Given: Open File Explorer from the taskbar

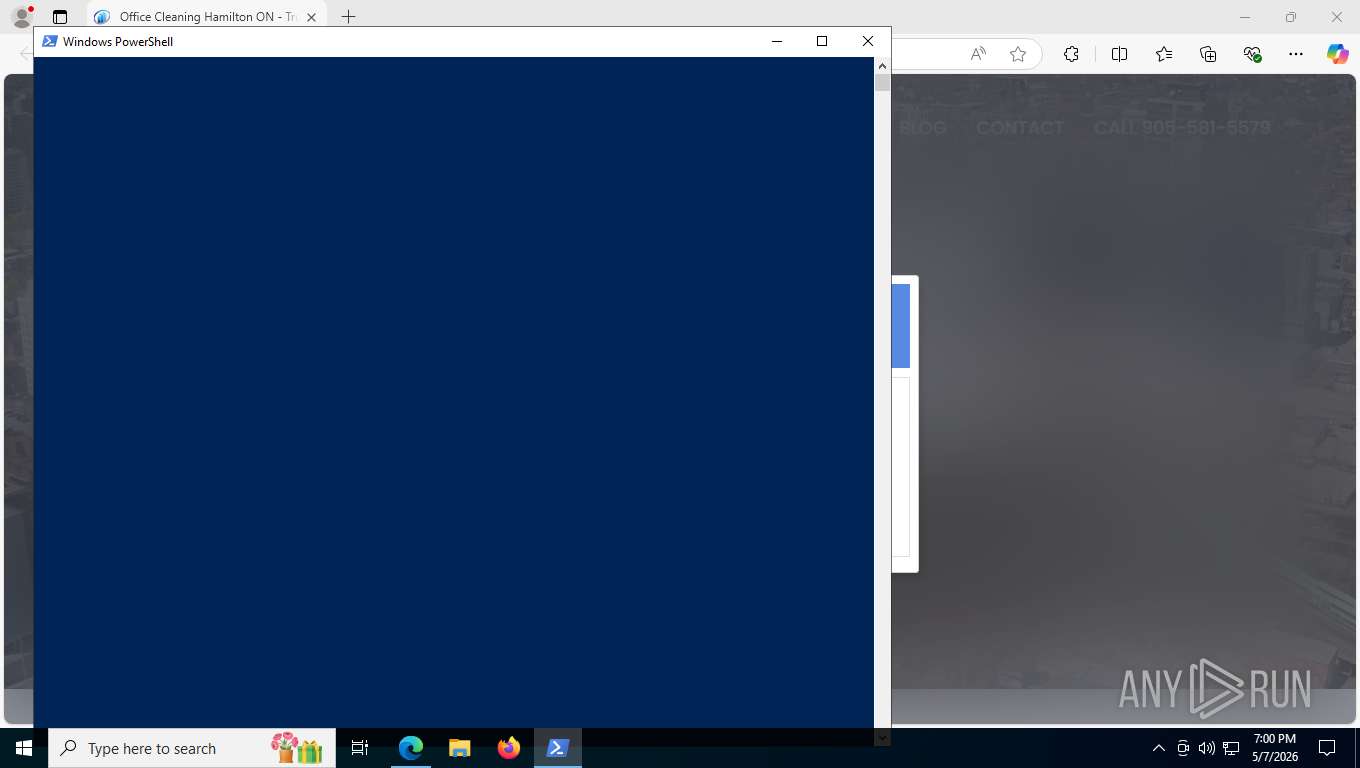Looking at the screenshot, I should click(459, 748).
